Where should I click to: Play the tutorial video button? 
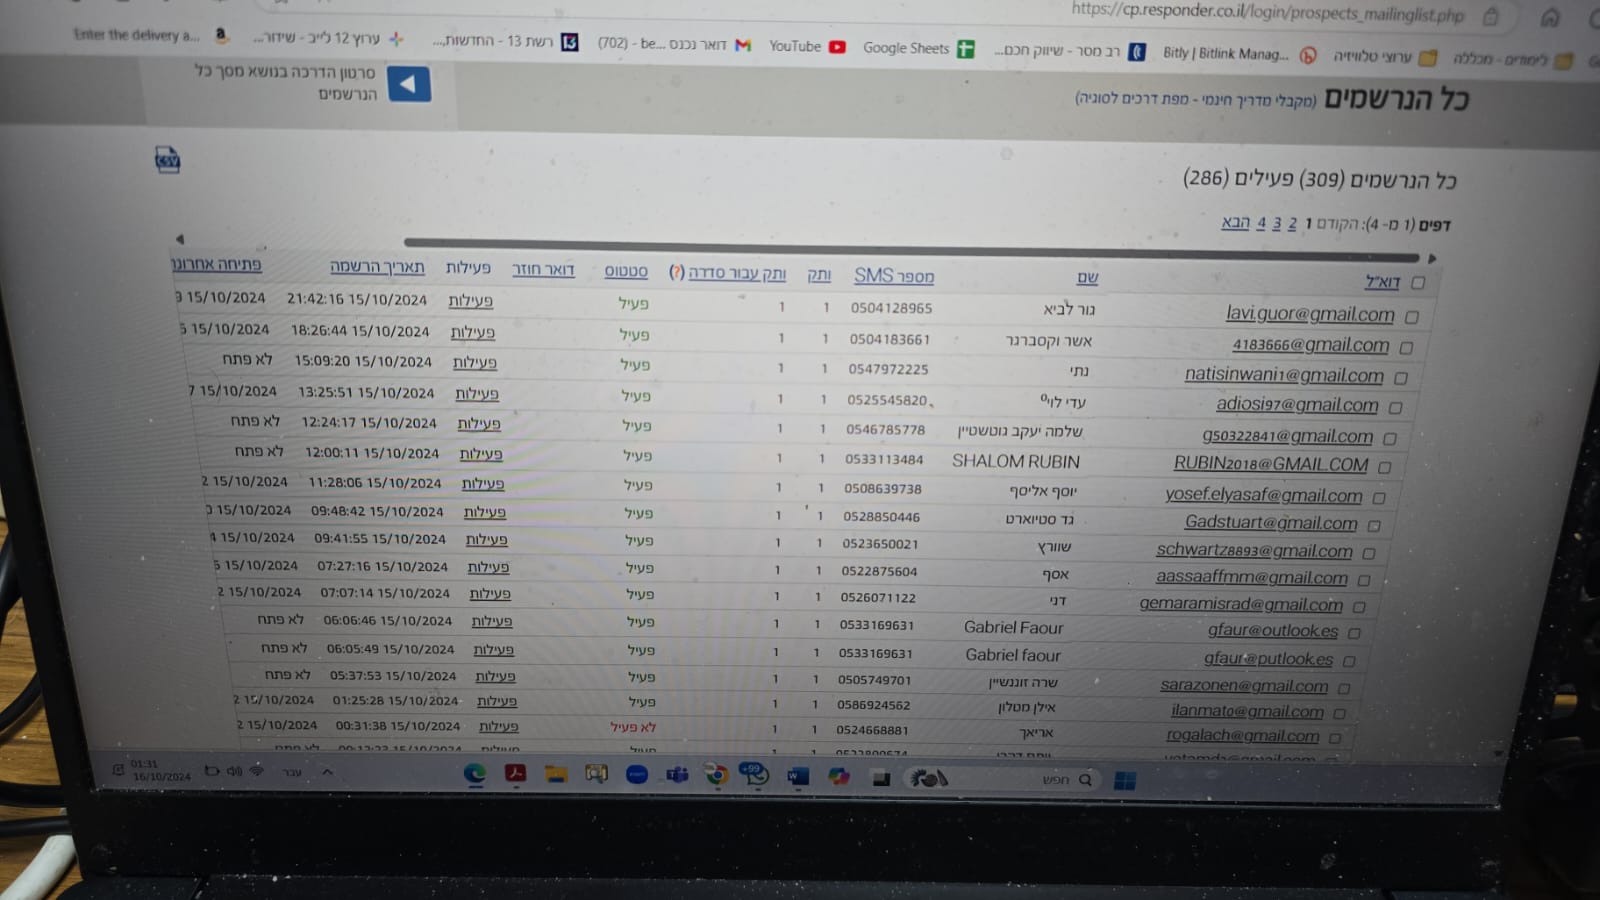(x=408, y=84)
